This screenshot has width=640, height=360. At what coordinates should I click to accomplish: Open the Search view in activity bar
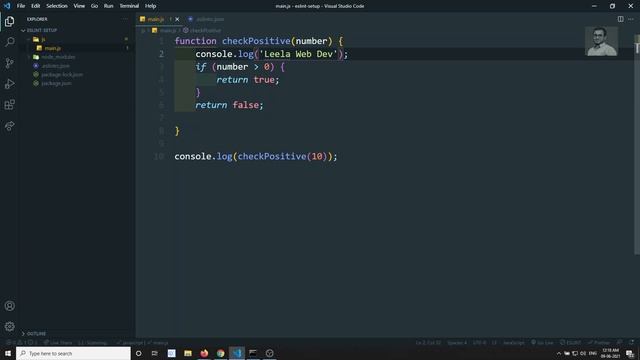[x=9, y=42]
